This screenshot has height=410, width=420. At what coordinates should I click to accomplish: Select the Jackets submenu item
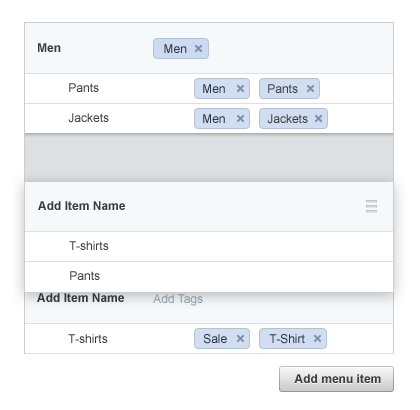click(x=89, y=118)
